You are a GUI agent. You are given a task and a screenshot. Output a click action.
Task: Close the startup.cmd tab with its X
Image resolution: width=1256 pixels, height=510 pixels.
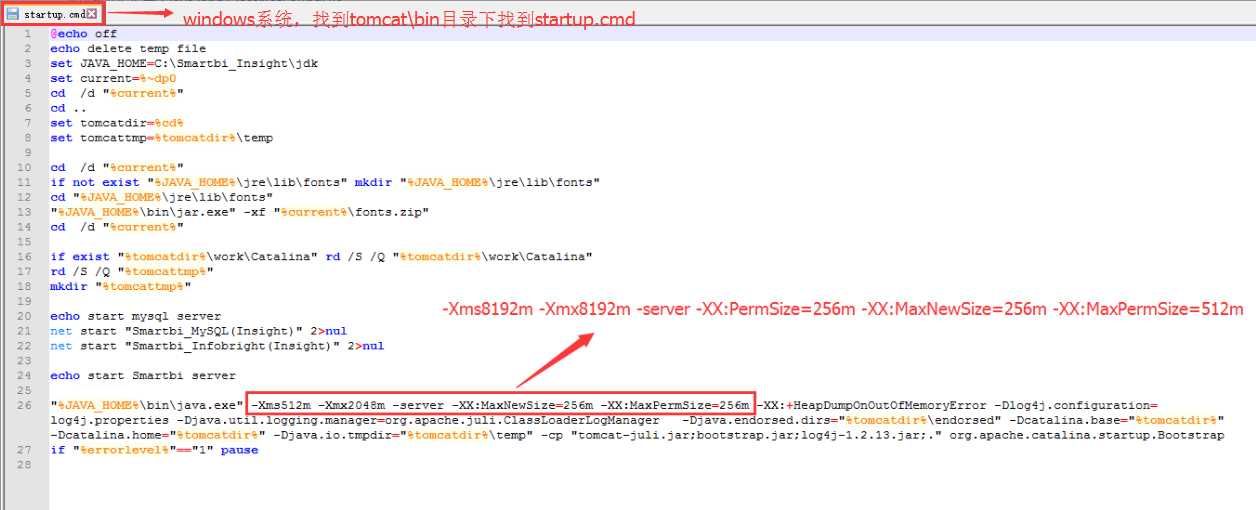(92, 14)
